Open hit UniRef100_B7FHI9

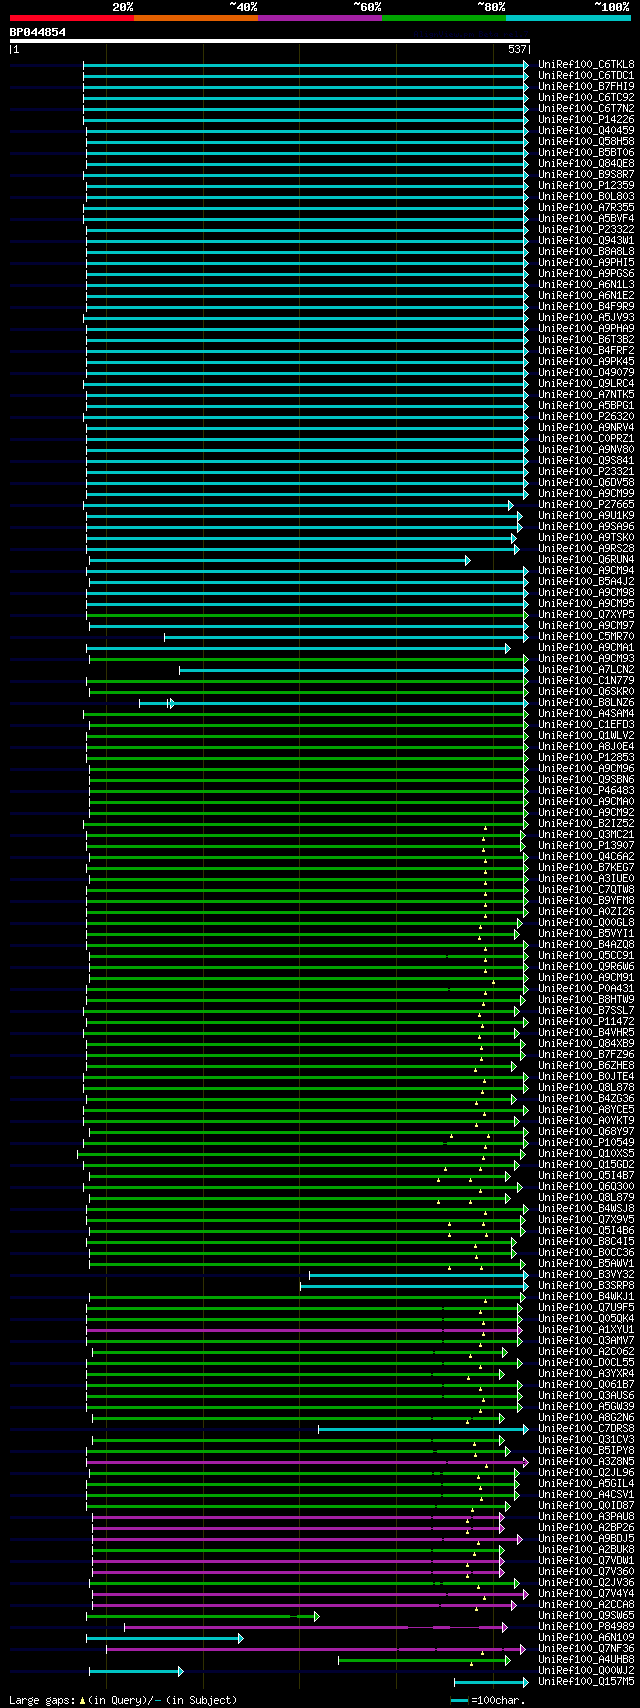[x=586, y=86]
